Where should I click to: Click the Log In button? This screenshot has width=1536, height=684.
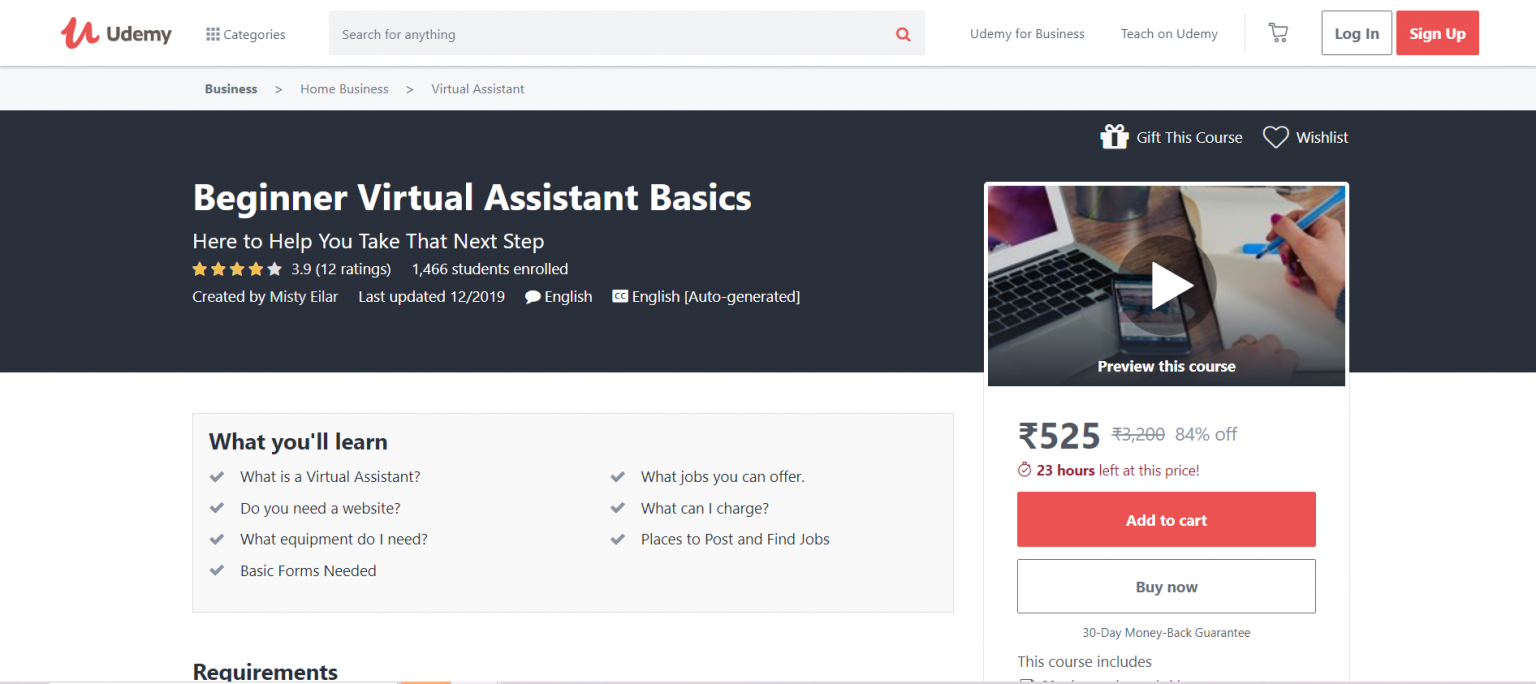(x=1357, y=33)
